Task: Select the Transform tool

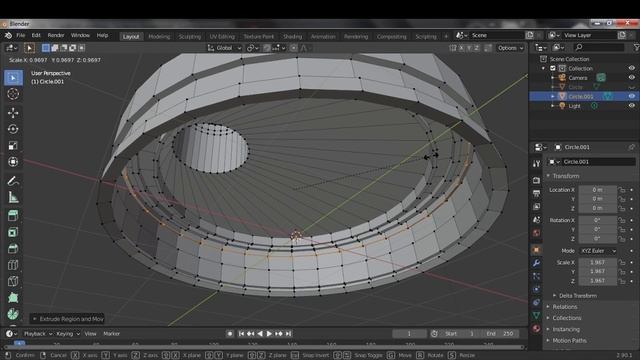Action: point(13,162)
